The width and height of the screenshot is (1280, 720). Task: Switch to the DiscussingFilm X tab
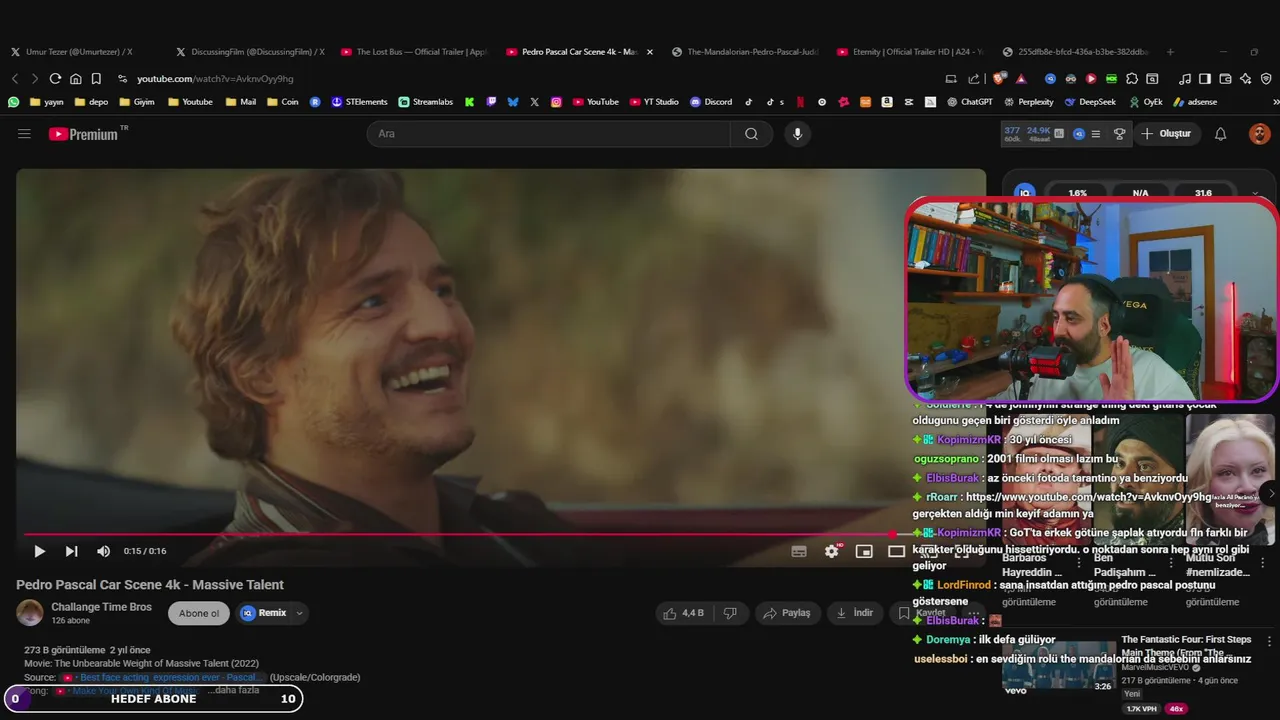[250, 51]
